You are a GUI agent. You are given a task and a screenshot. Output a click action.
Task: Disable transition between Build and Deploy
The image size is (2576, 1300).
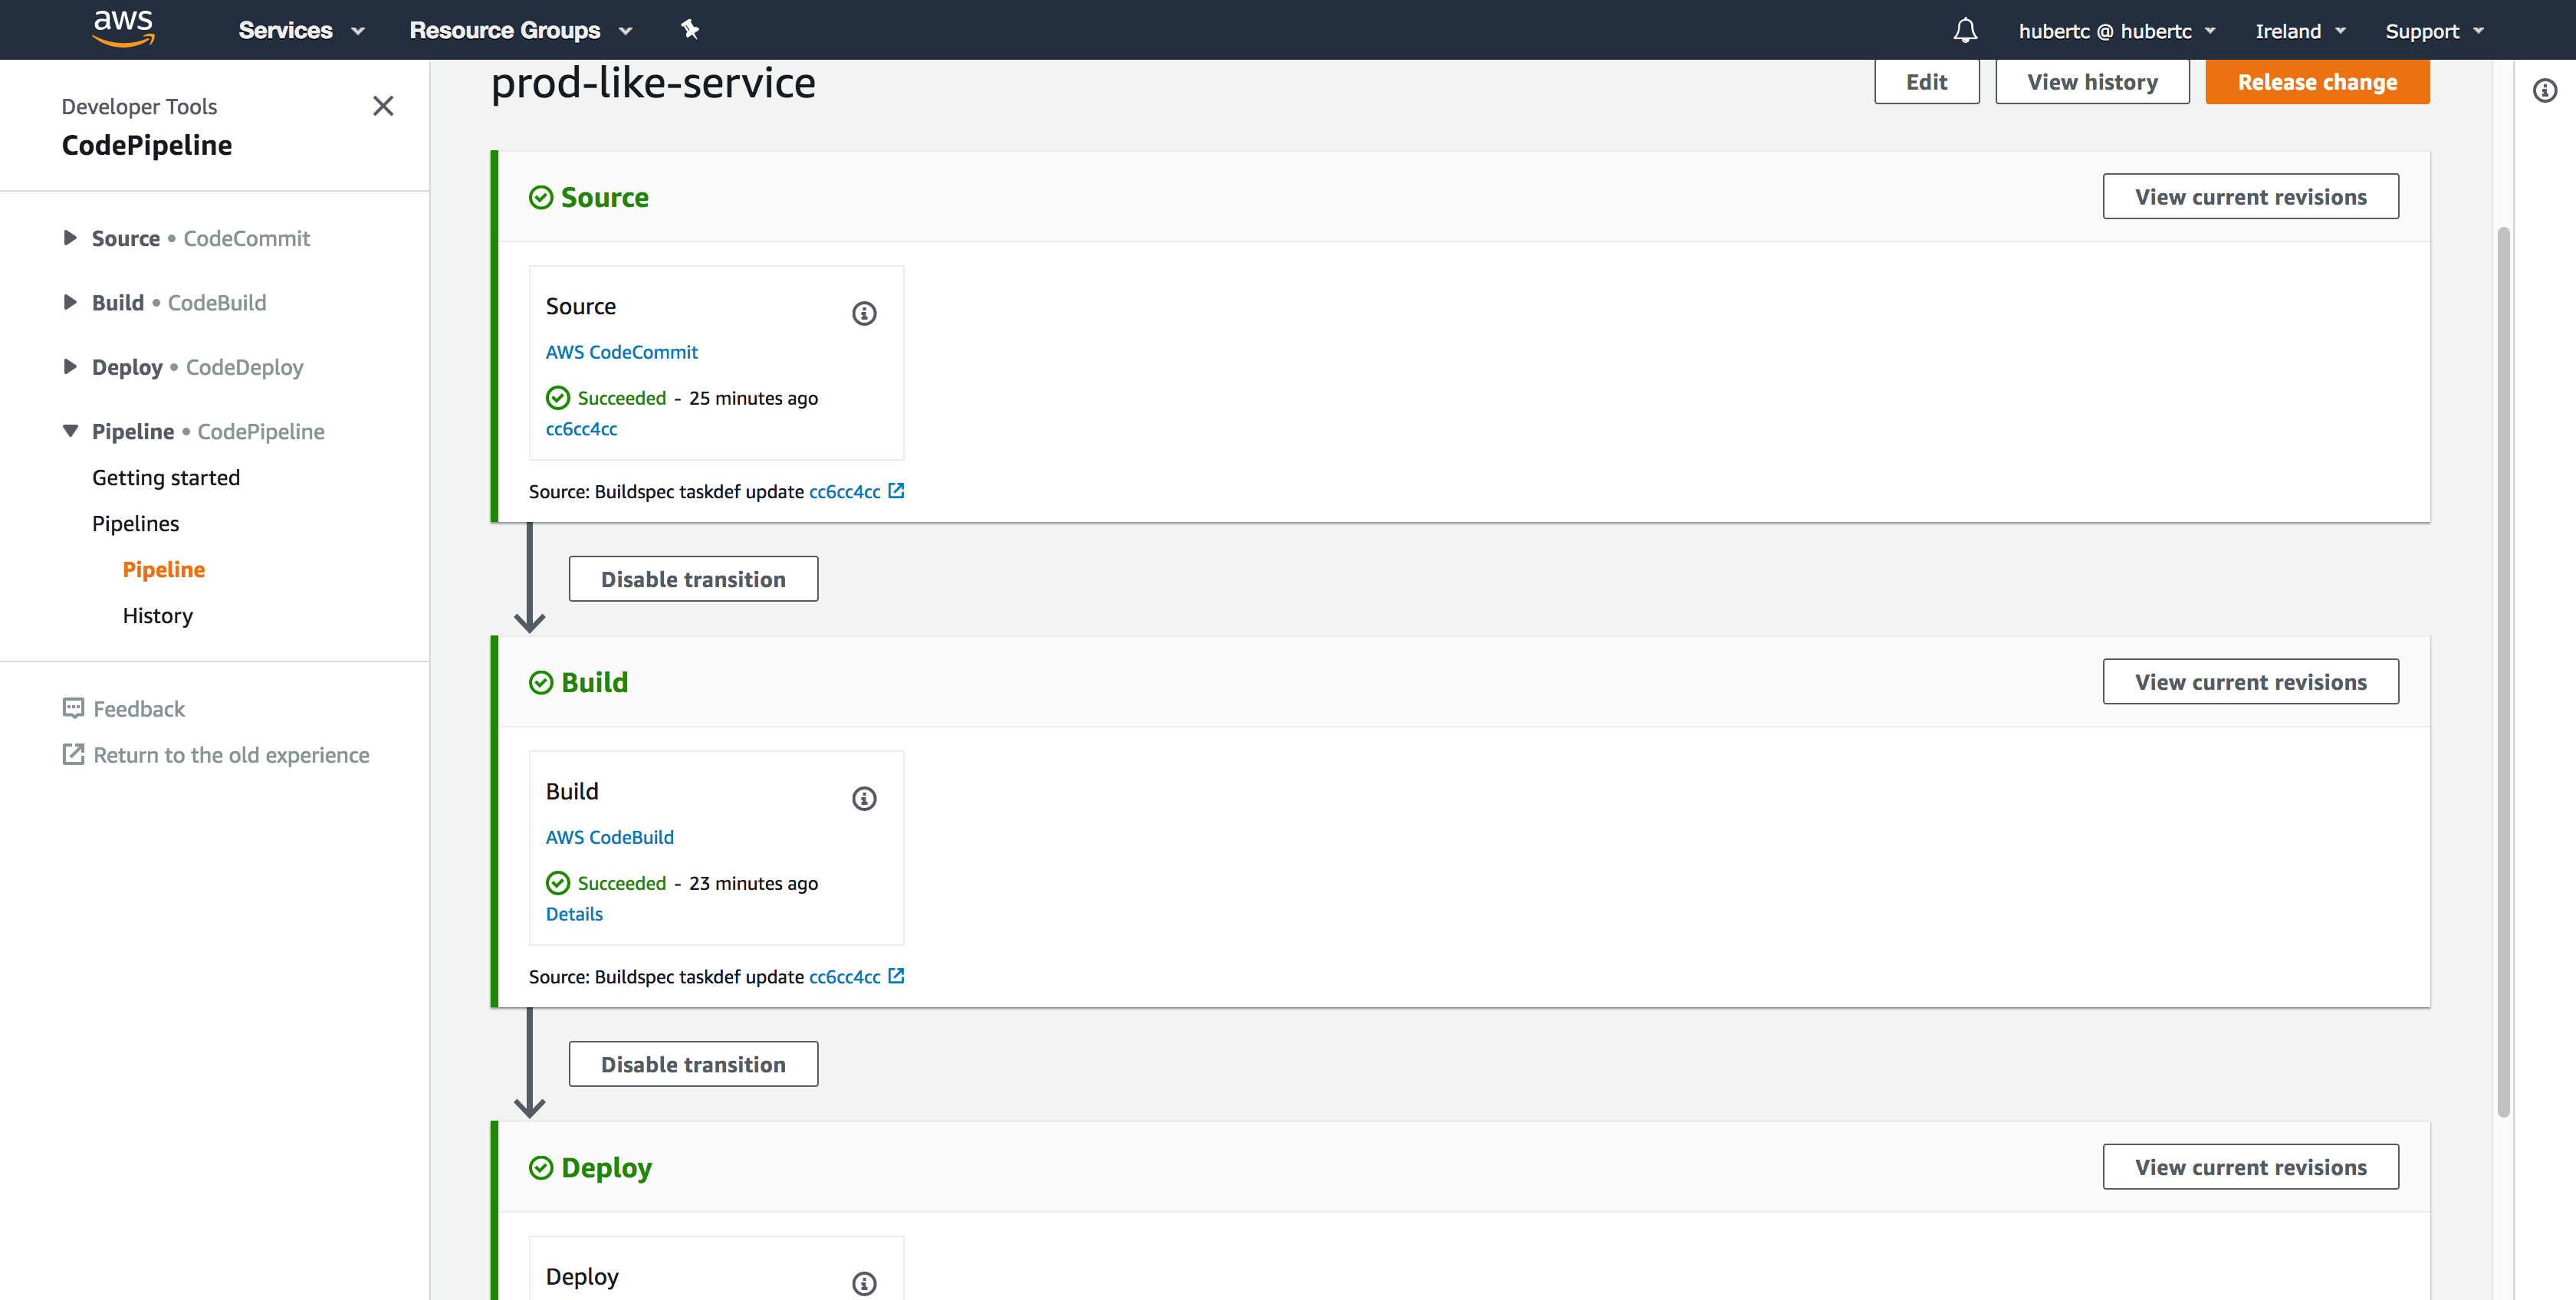[x=693, y=1064]
